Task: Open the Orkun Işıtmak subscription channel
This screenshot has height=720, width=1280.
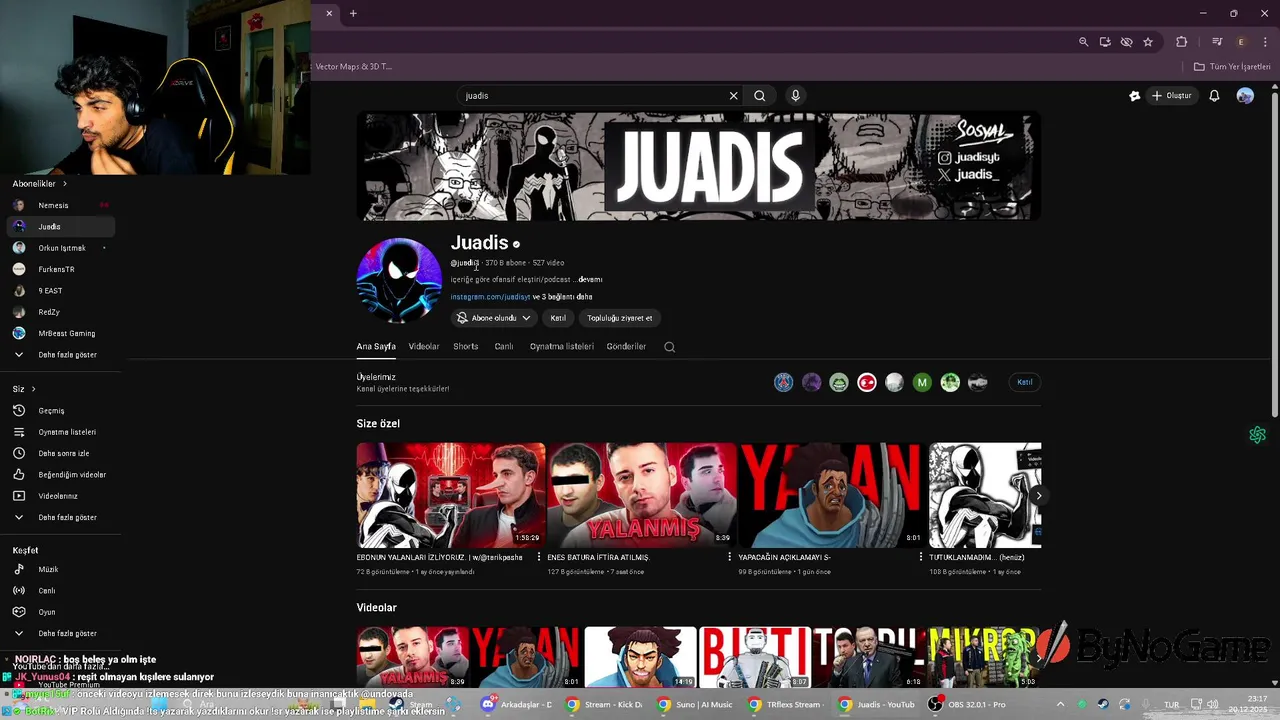Action: pos(60,248)
